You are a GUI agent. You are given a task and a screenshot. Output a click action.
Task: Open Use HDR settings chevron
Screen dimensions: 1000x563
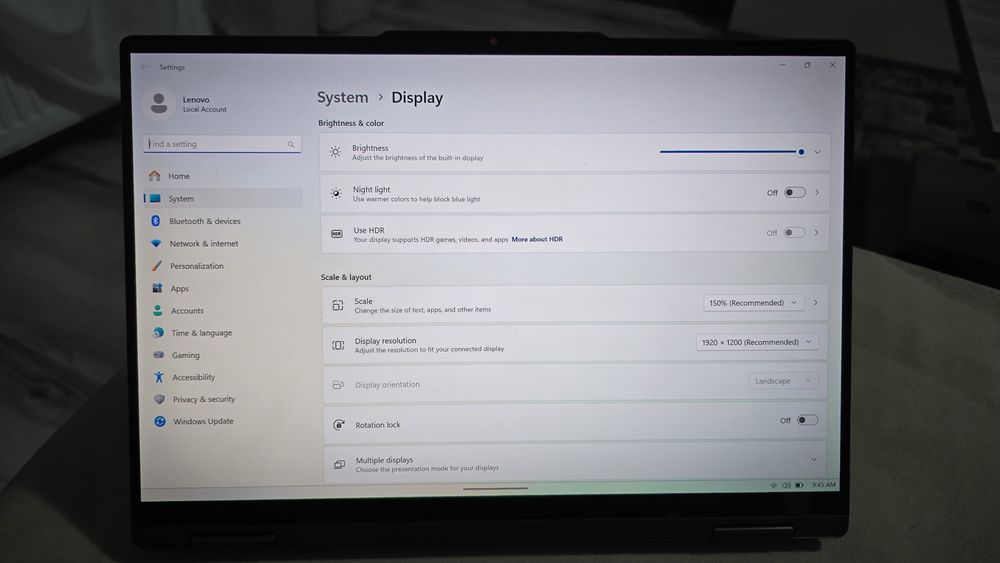(x=816, y=233)
